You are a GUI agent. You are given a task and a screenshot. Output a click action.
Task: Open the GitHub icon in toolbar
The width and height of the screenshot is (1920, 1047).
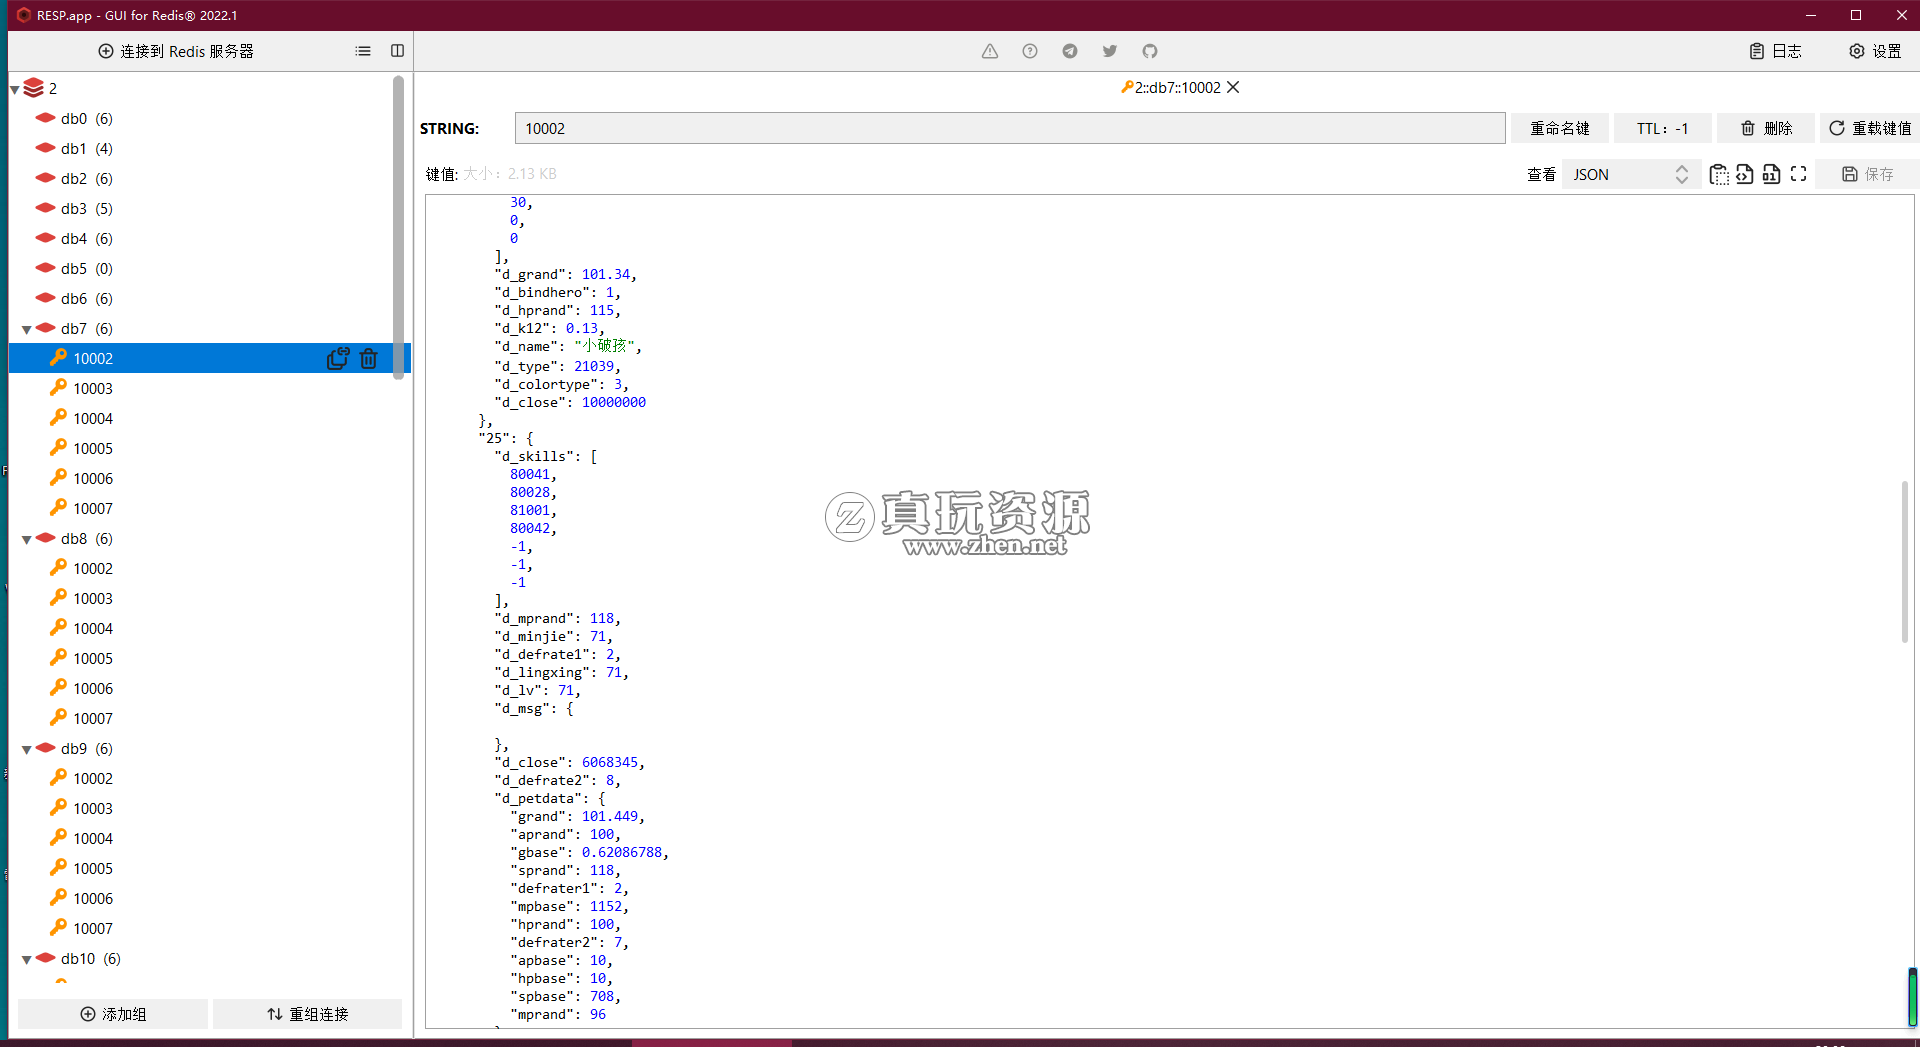(x=1149, y=51)
